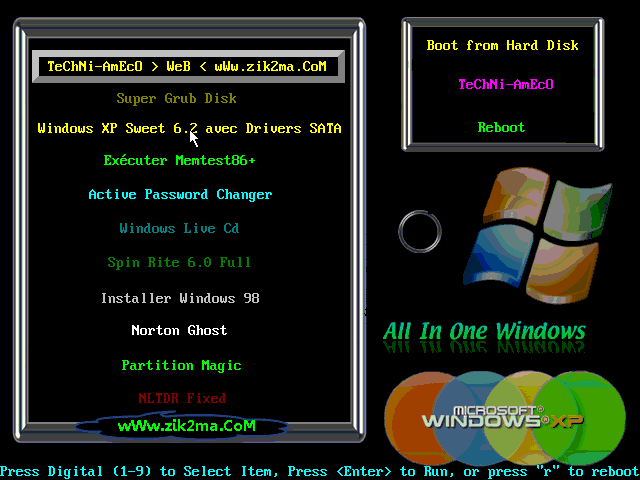Image resolution: width=640 pixels, height=480 pixels.
Task: Select Spin Rite 6.0 Full
Action: (x=179, y=262)
